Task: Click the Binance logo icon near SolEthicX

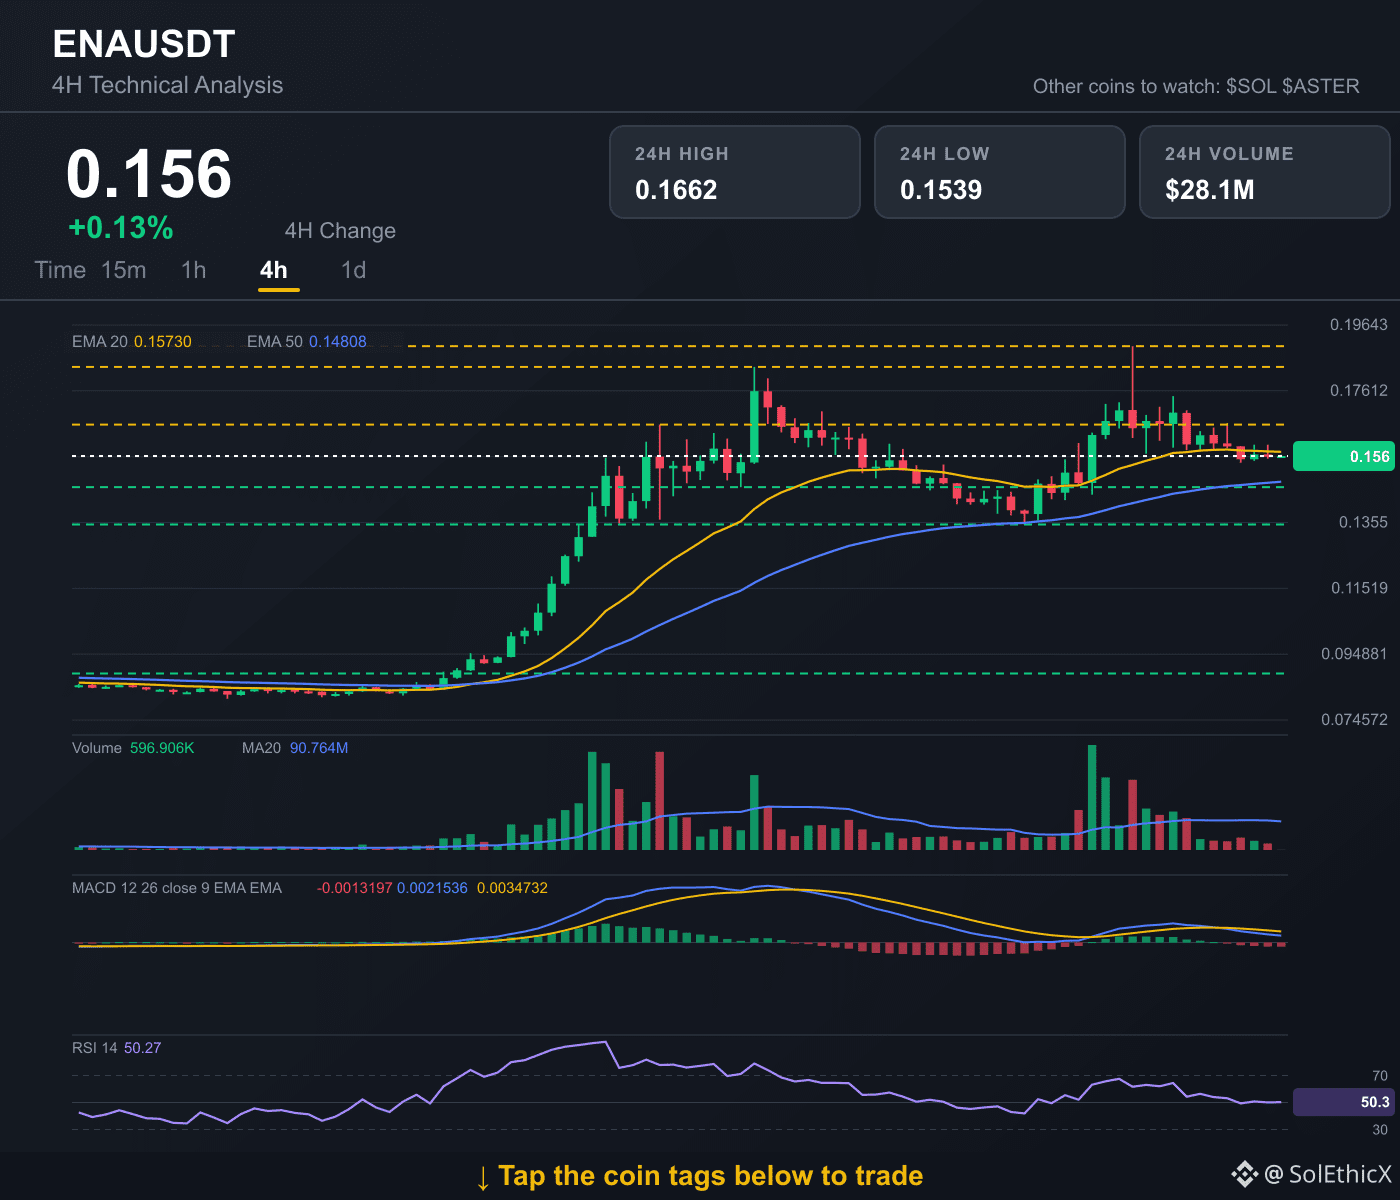Action: point(1244,1174)
